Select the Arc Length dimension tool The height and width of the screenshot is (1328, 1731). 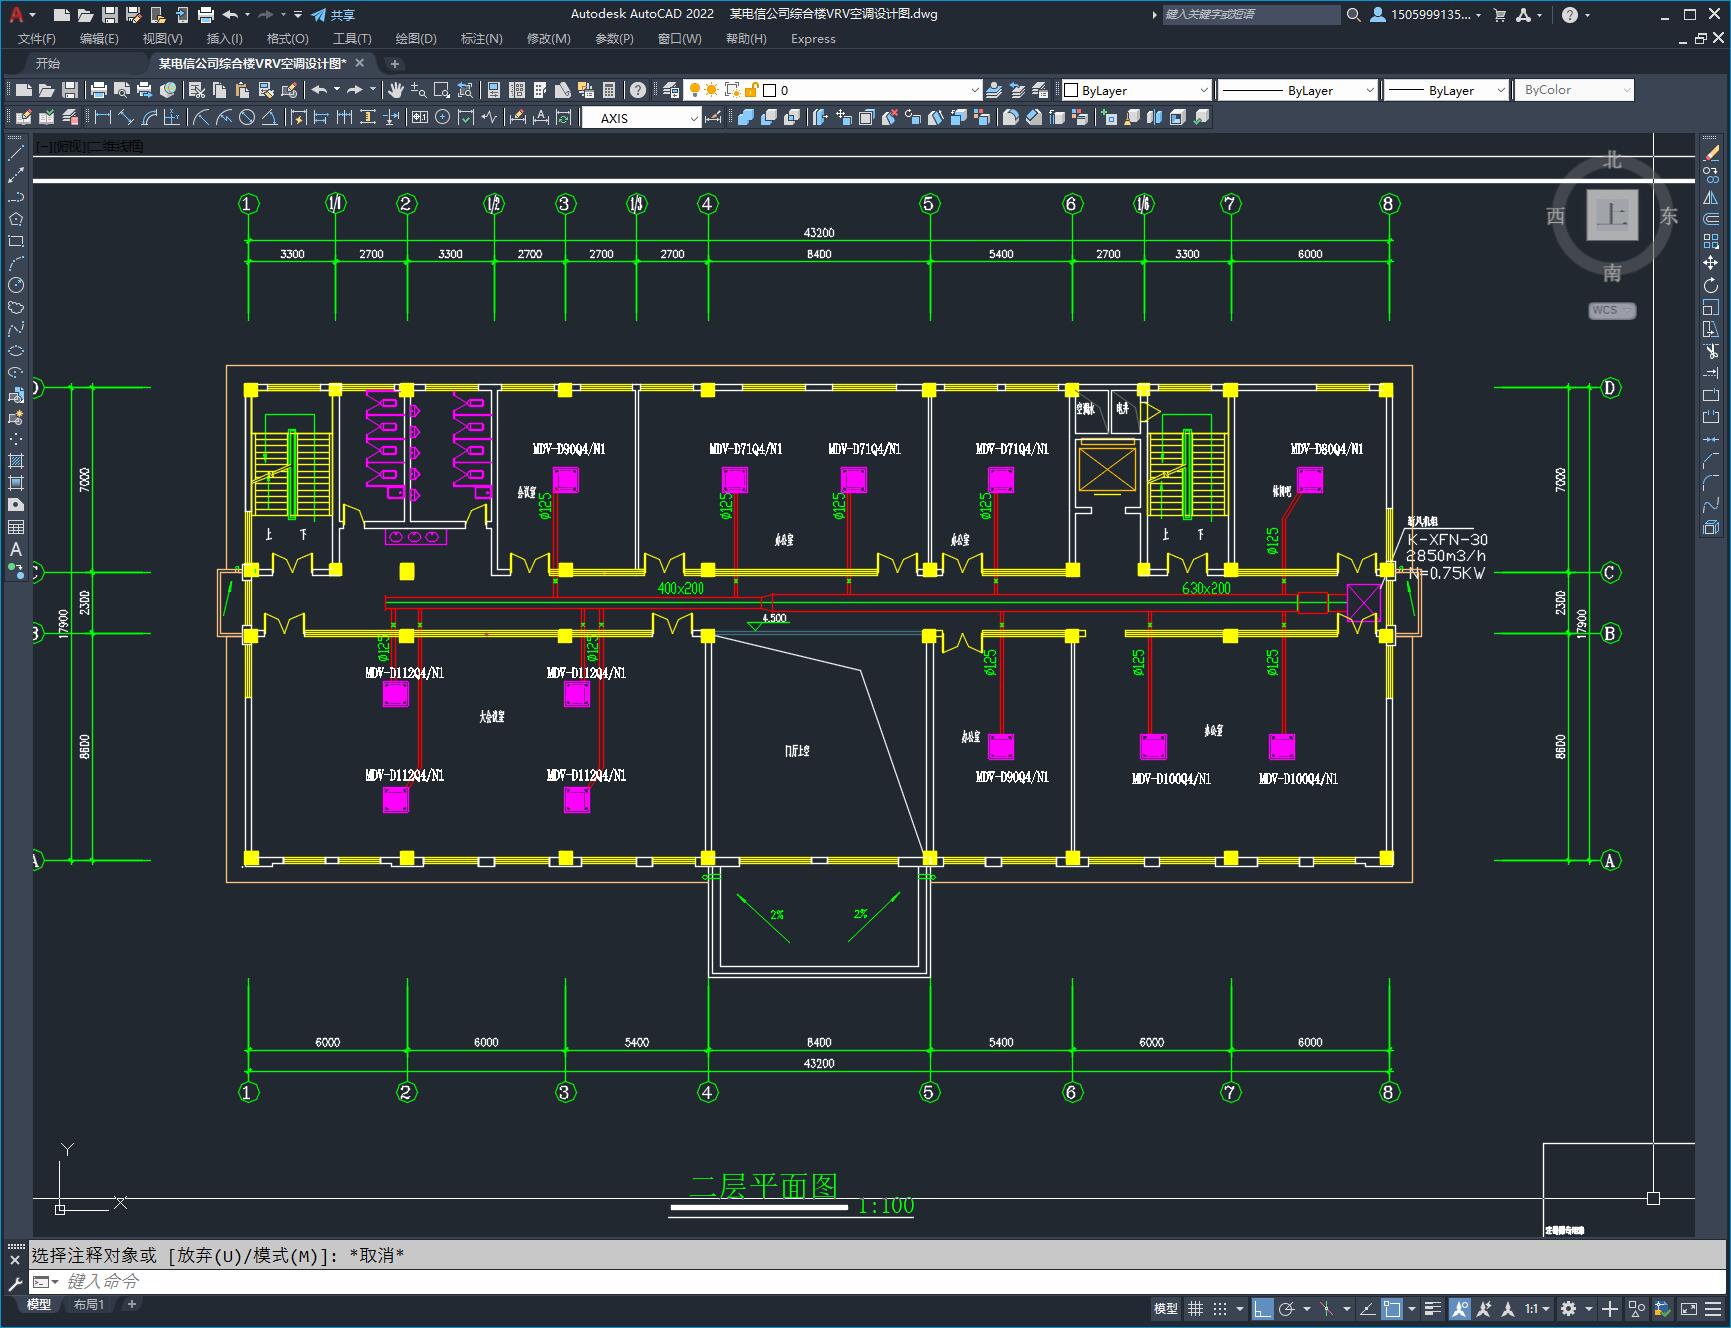149,117
